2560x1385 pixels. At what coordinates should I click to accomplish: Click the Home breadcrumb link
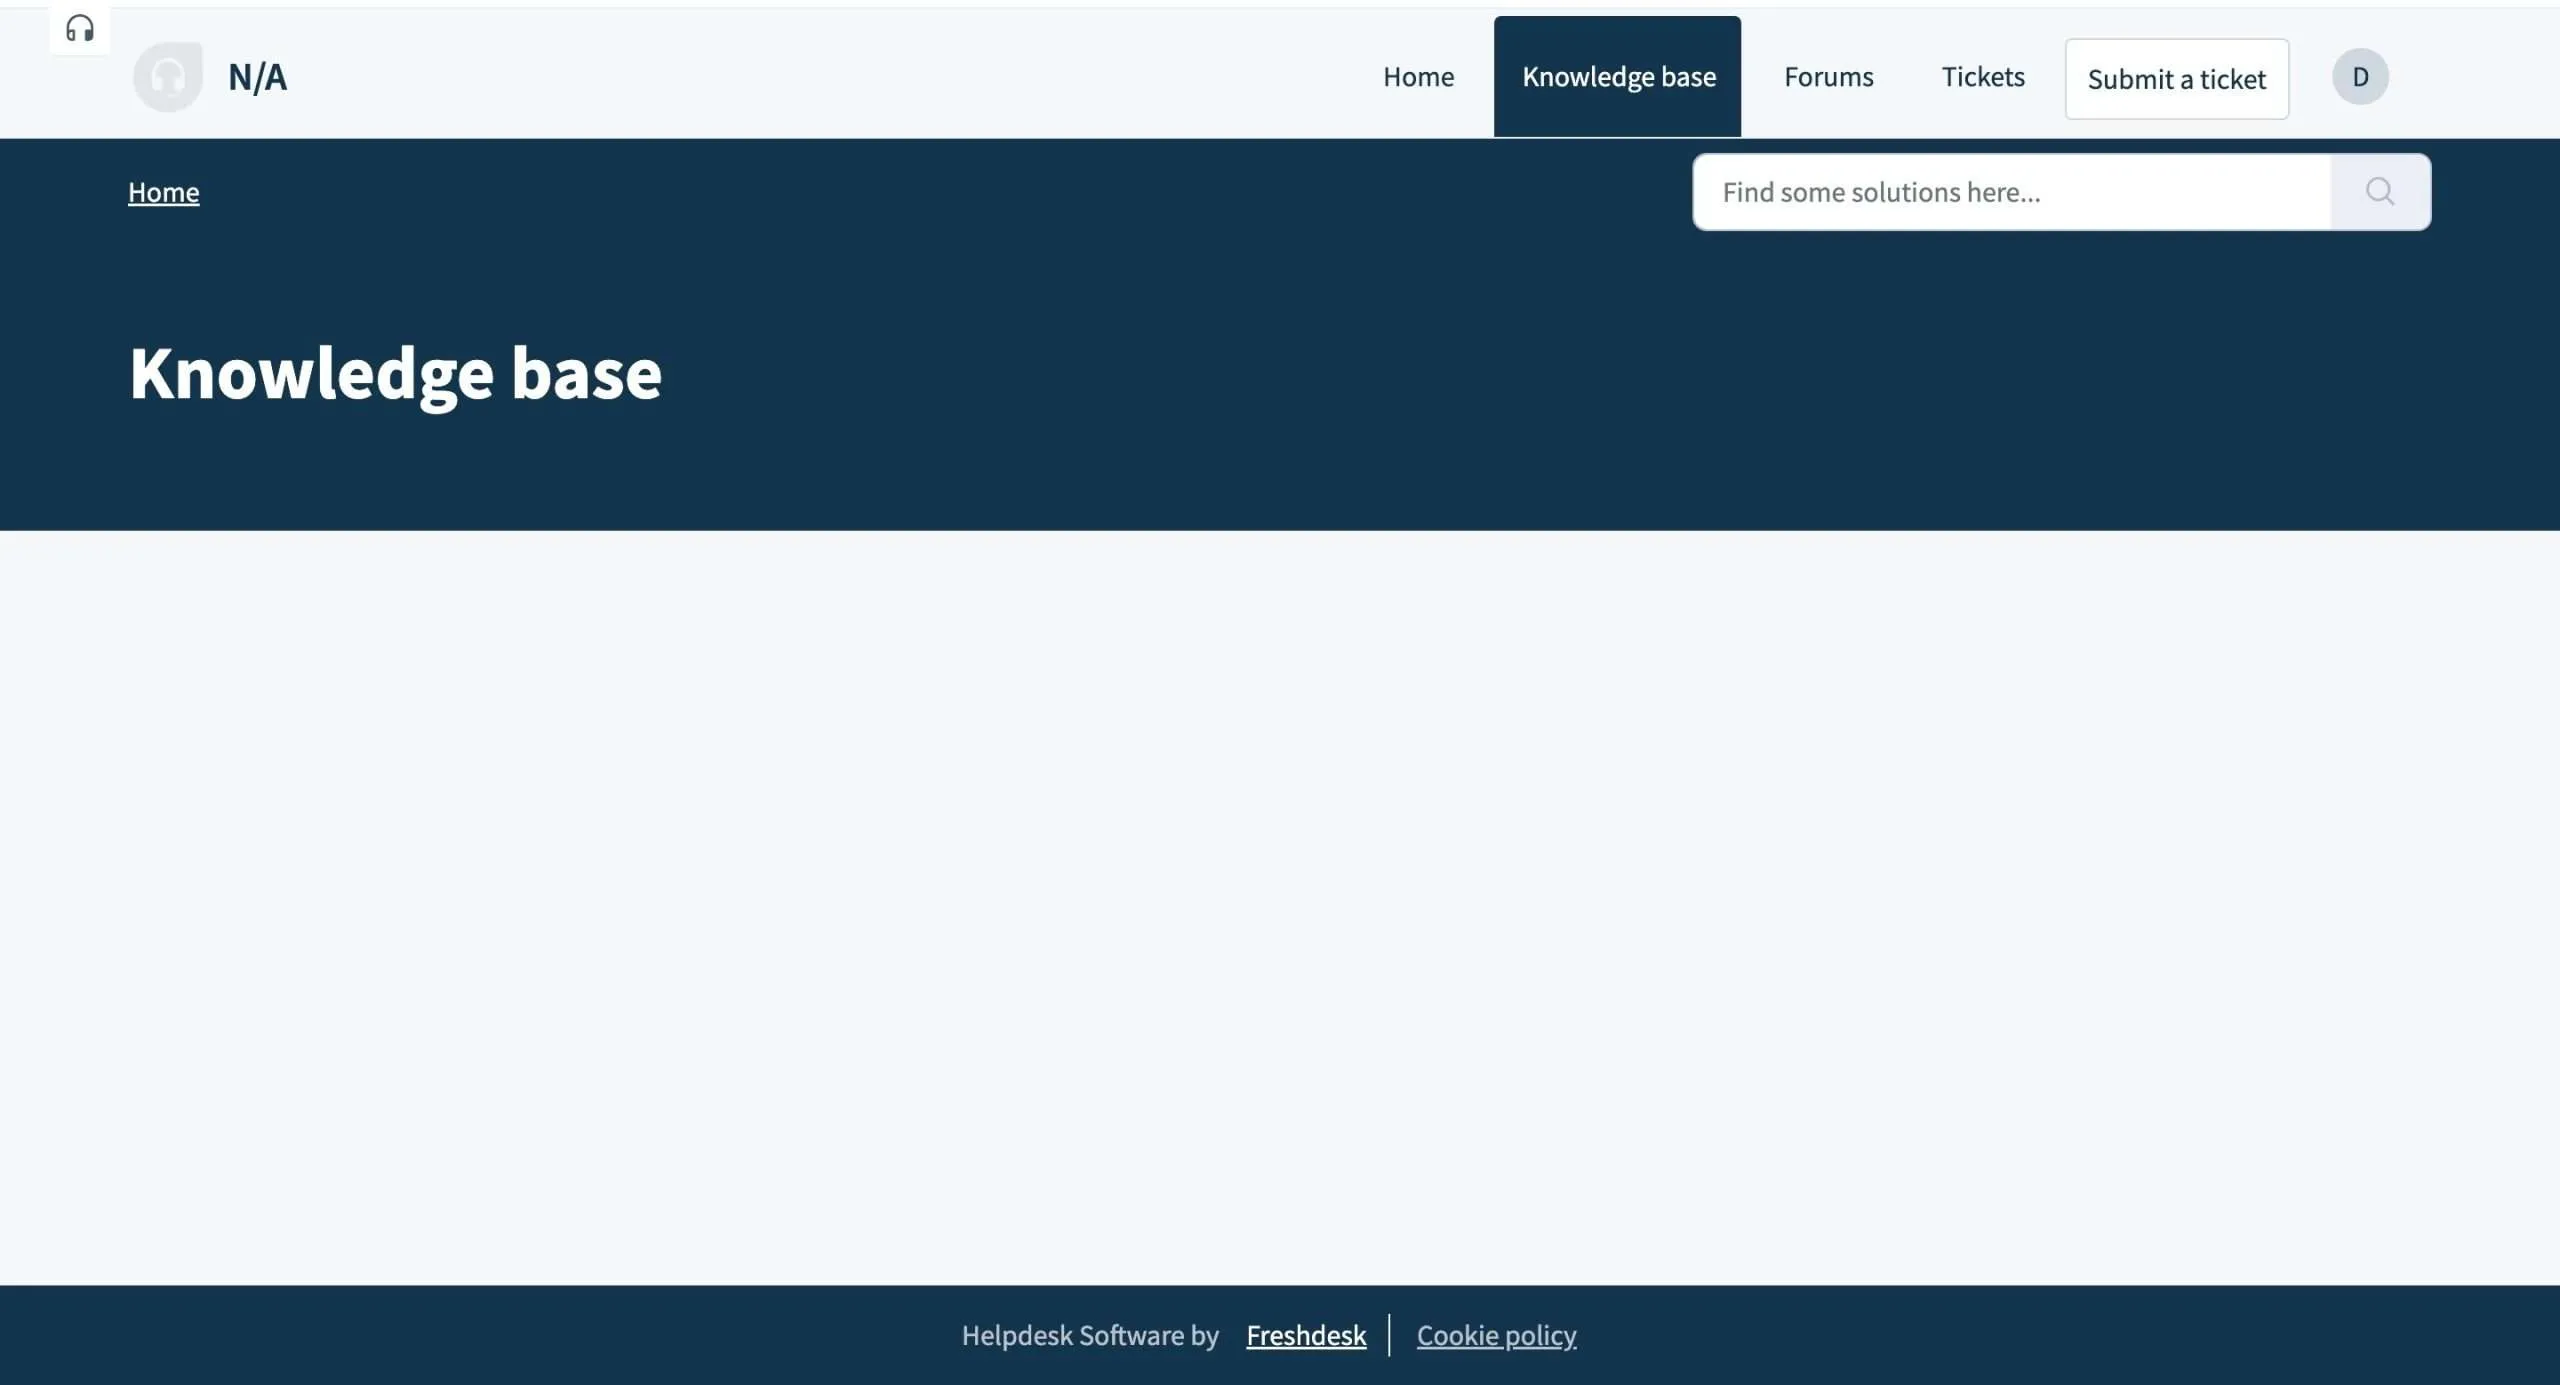click(164, 192)
